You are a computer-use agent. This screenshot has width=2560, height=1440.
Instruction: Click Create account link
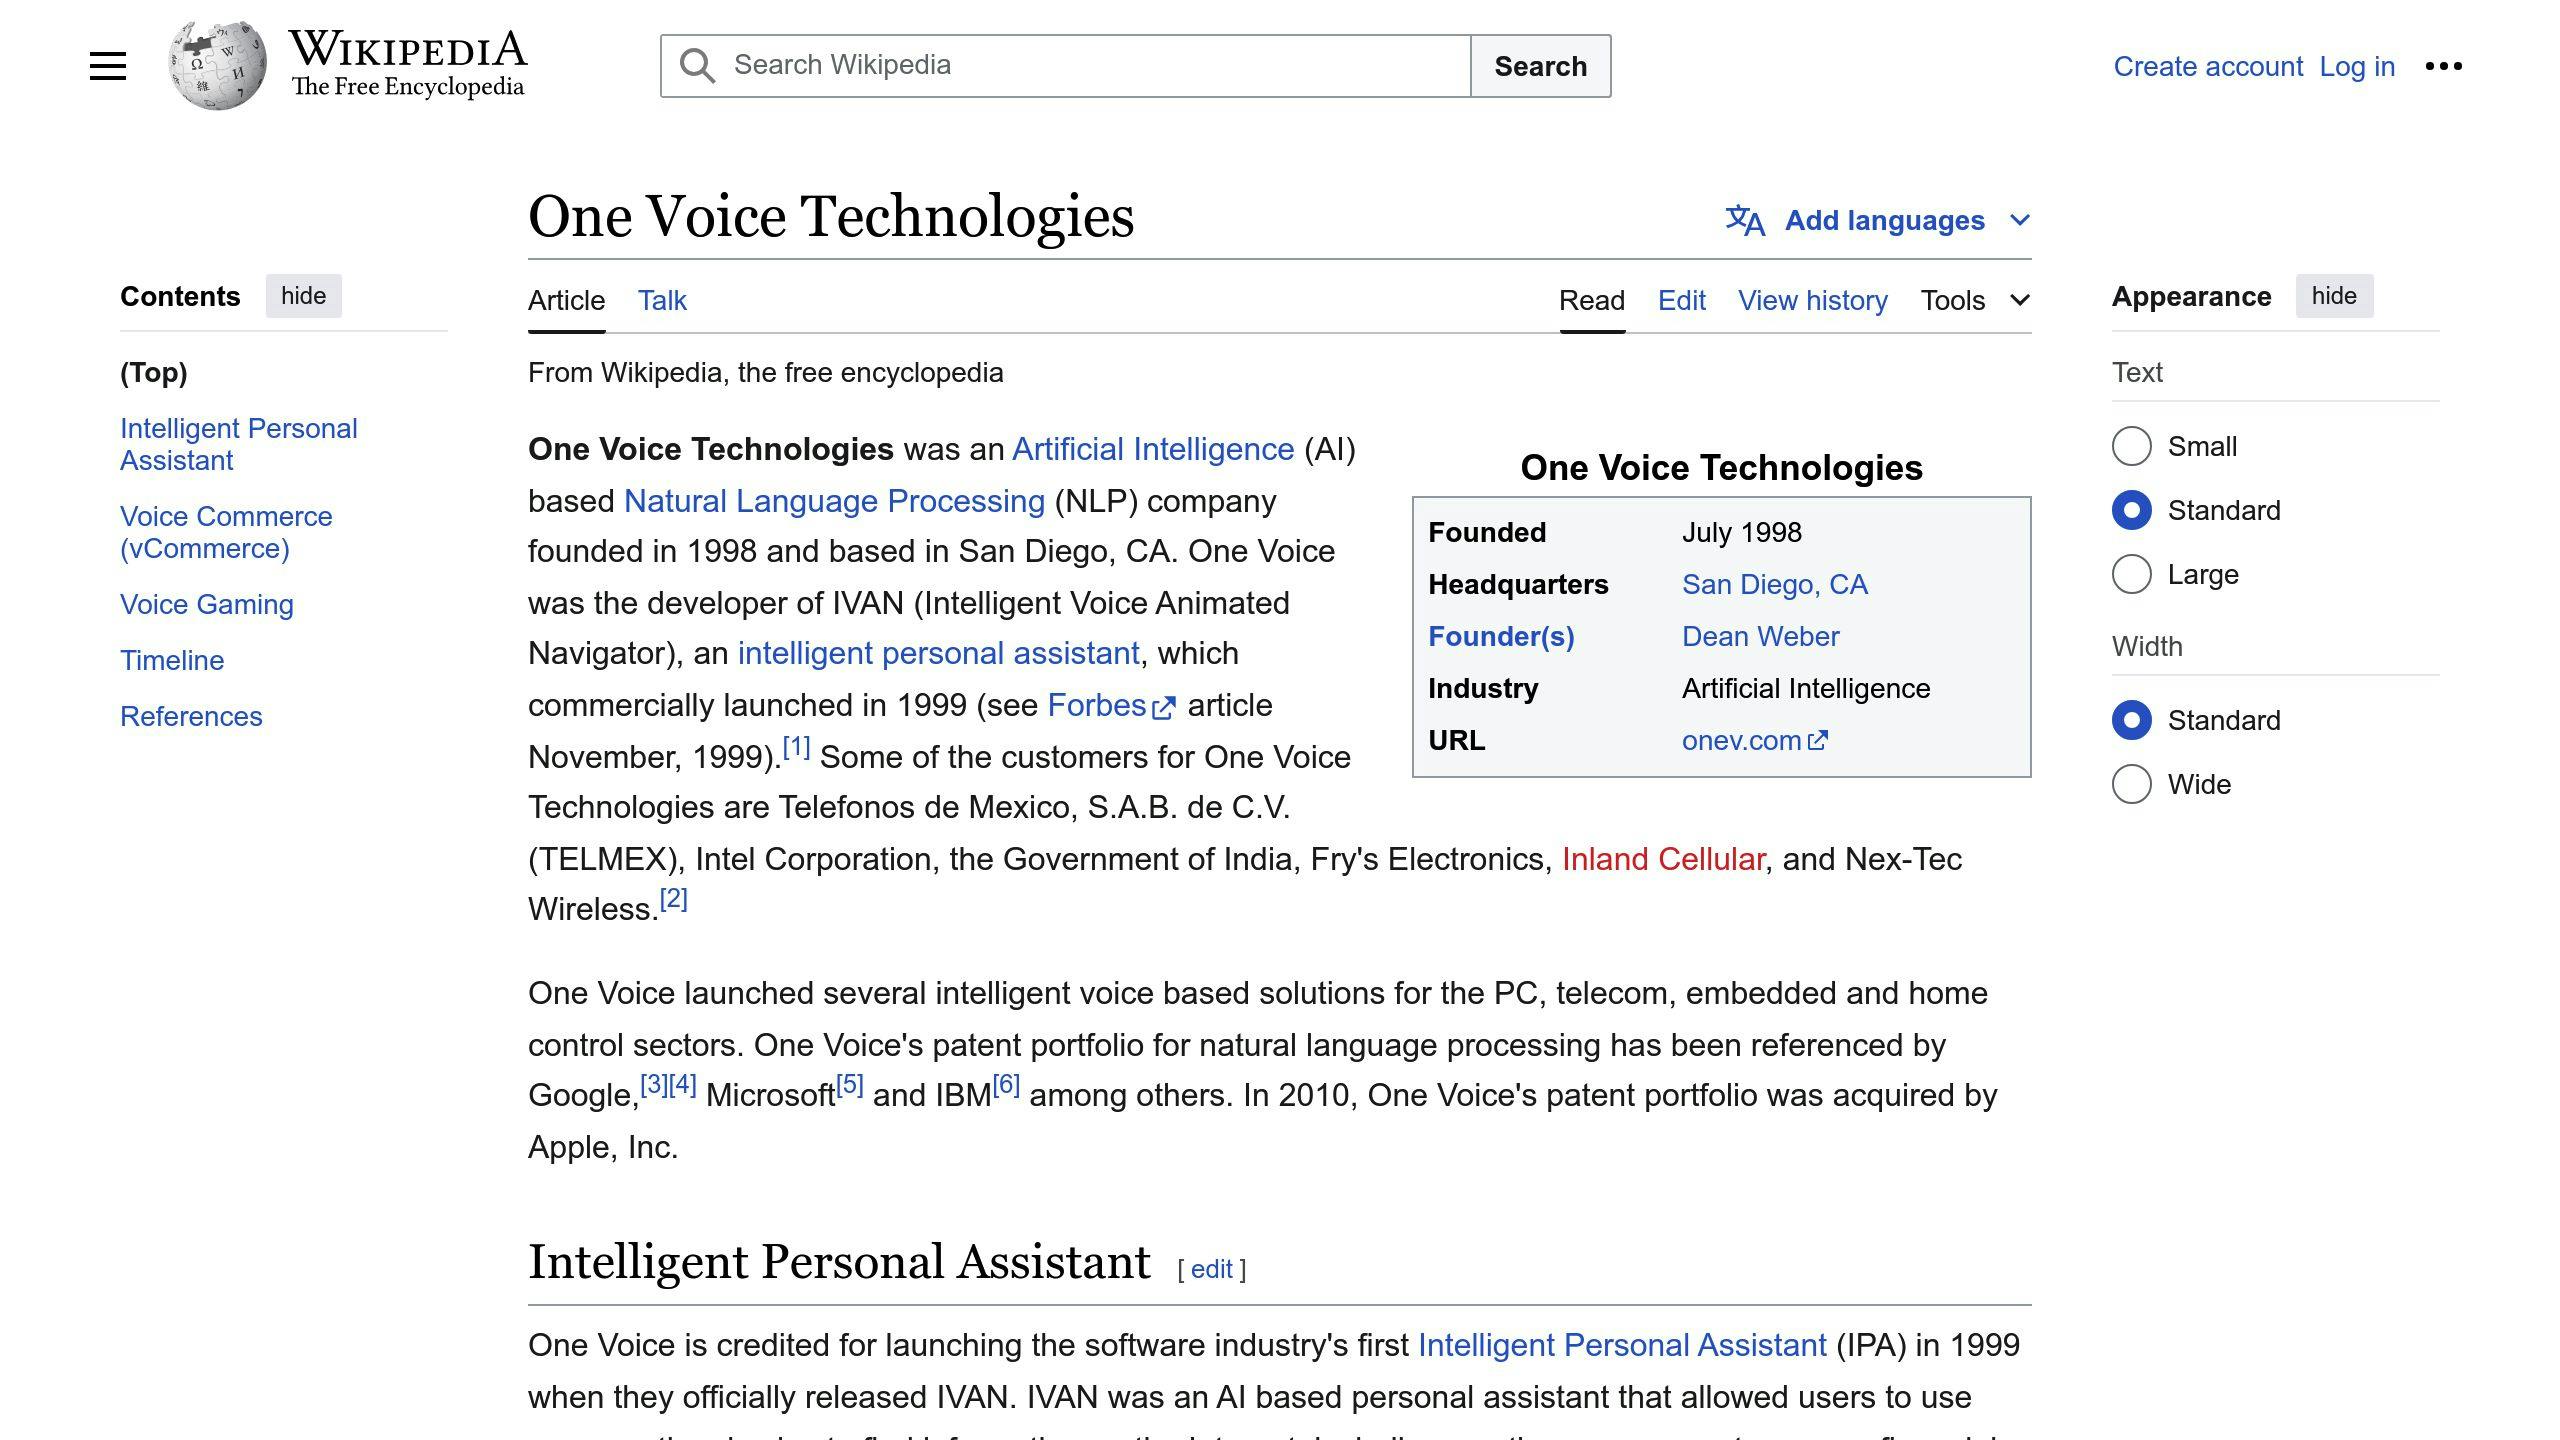pos(2208,66)
